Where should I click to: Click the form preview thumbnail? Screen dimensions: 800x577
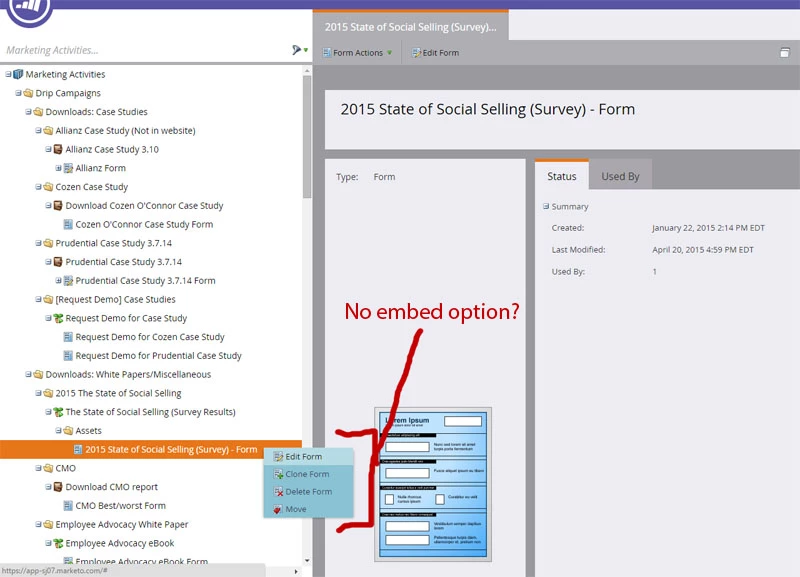[433, 484]
